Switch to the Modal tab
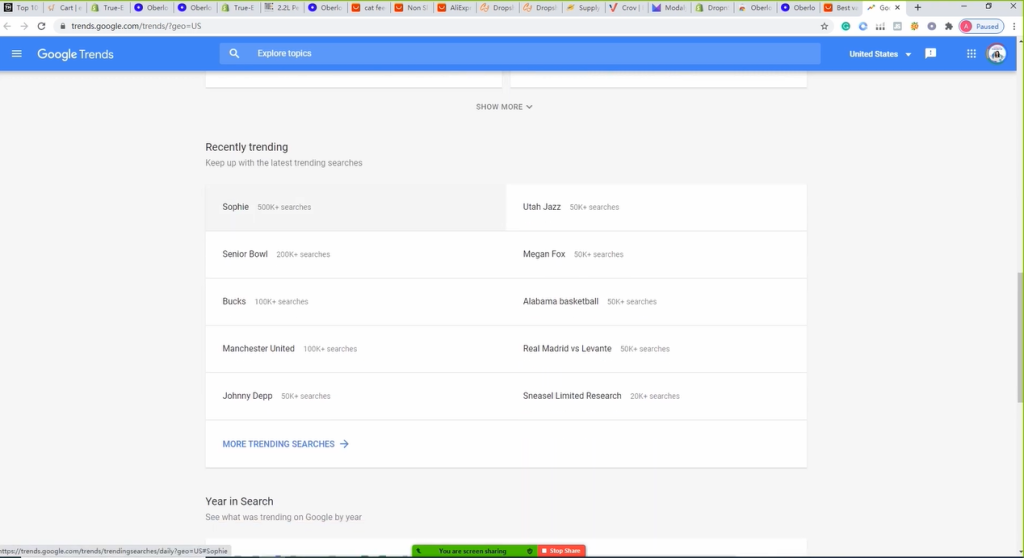1024x558 pixels. (x=669, y=7)
